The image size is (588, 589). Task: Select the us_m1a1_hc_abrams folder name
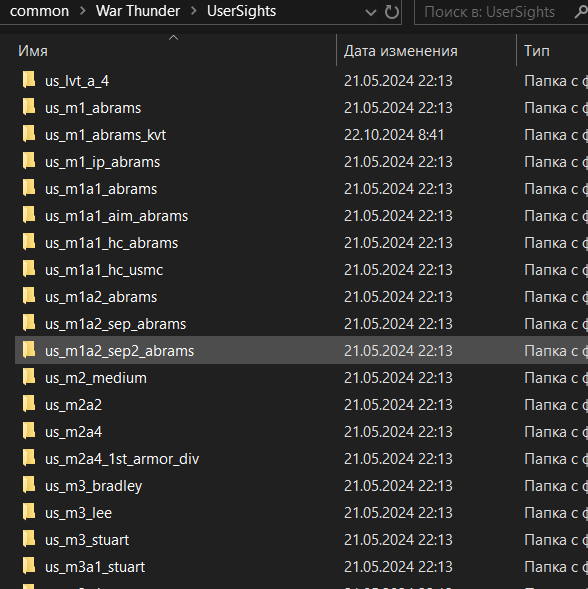(112, 243)
